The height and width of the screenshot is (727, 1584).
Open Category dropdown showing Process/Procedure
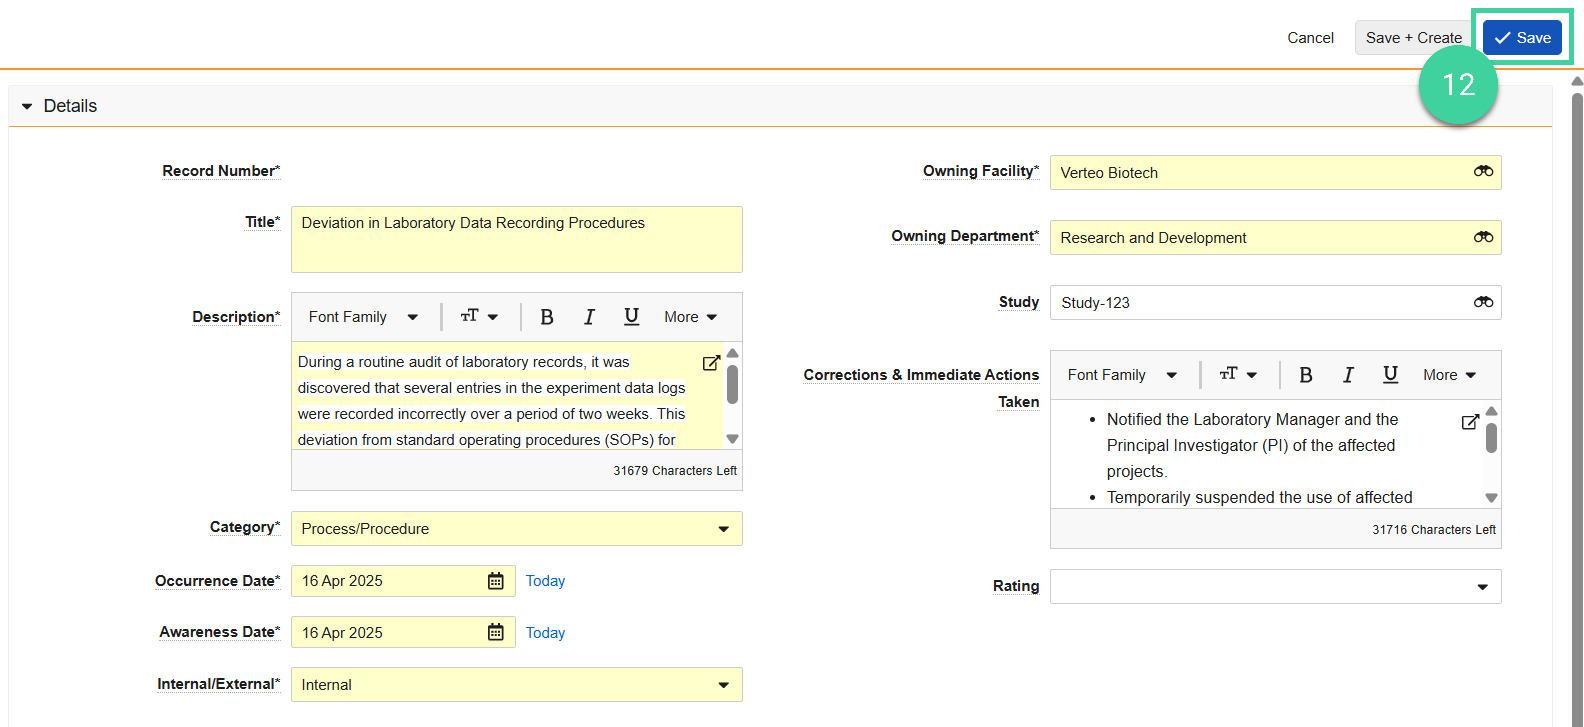517,529
